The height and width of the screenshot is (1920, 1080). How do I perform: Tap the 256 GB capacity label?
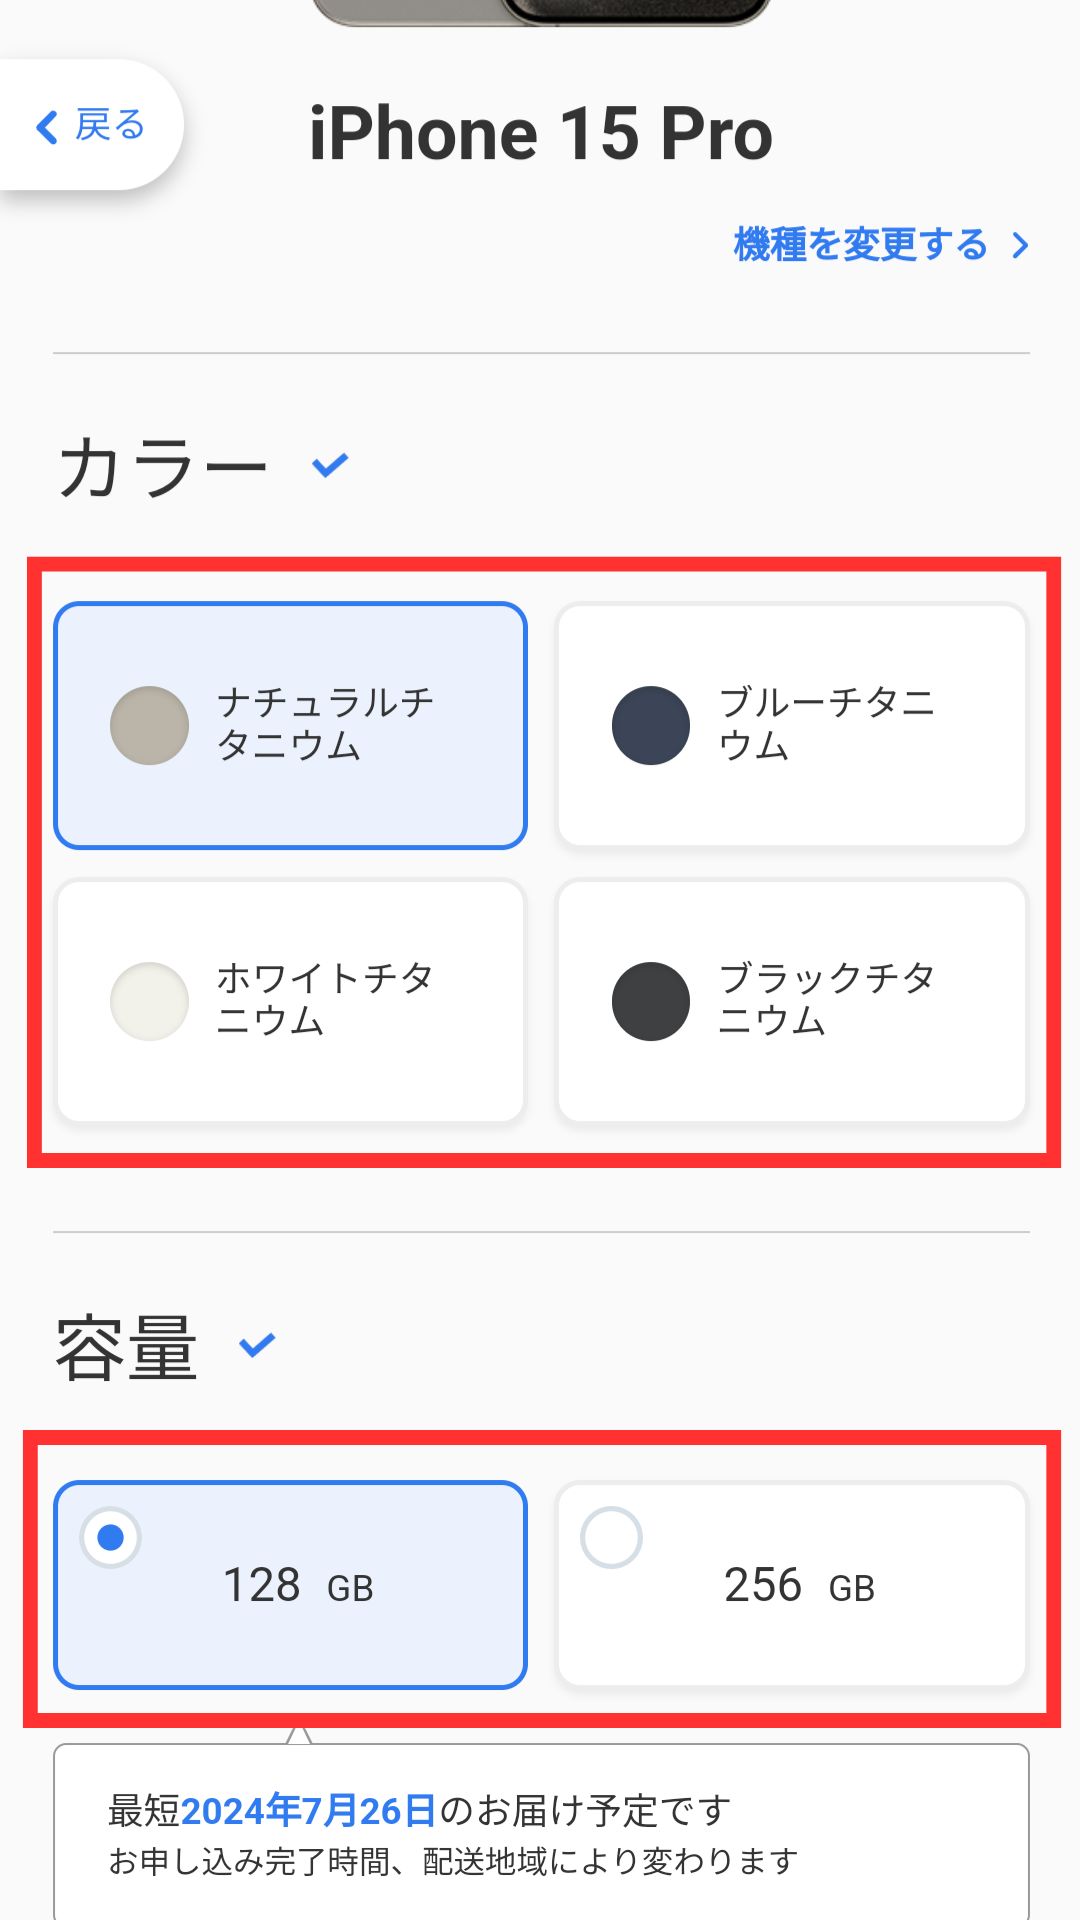point(799,1586)
